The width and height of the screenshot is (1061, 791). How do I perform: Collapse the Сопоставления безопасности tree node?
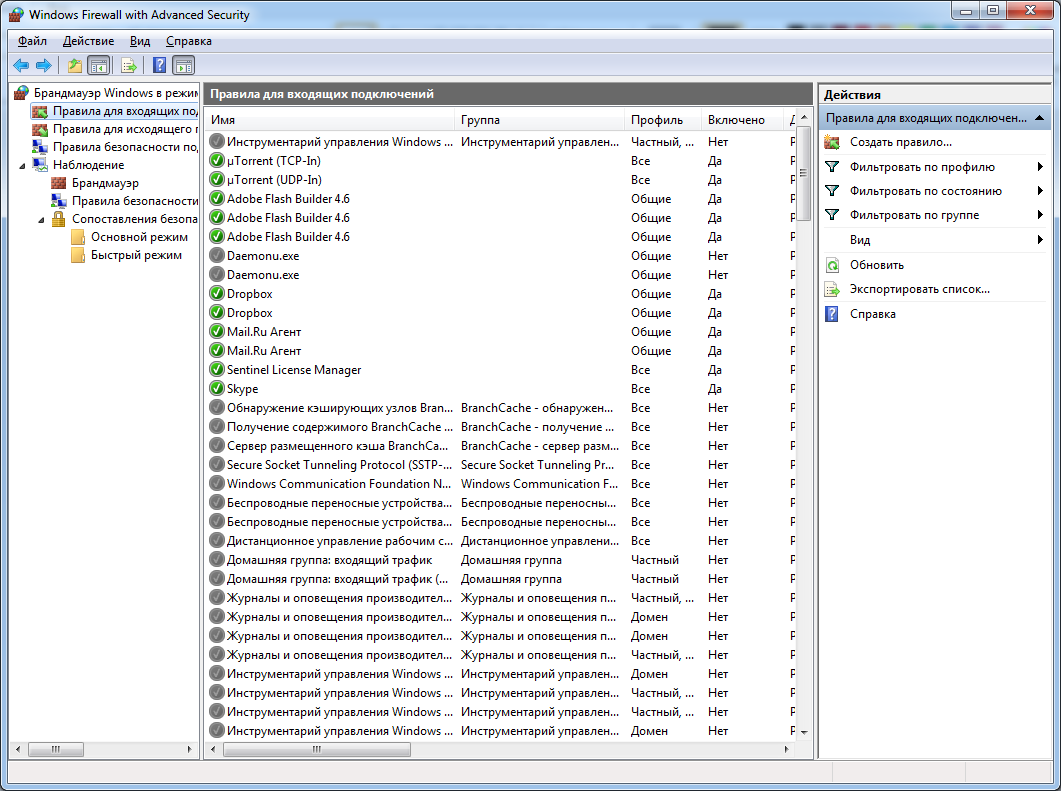42,219
